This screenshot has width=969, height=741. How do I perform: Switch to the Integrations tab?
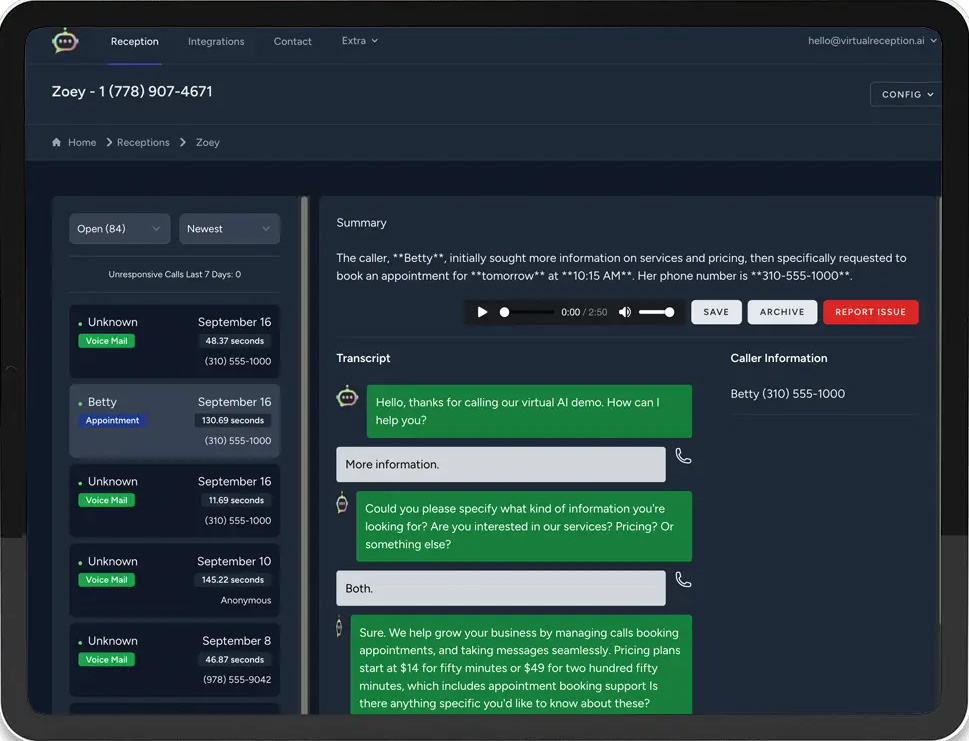tap(216, 41)
